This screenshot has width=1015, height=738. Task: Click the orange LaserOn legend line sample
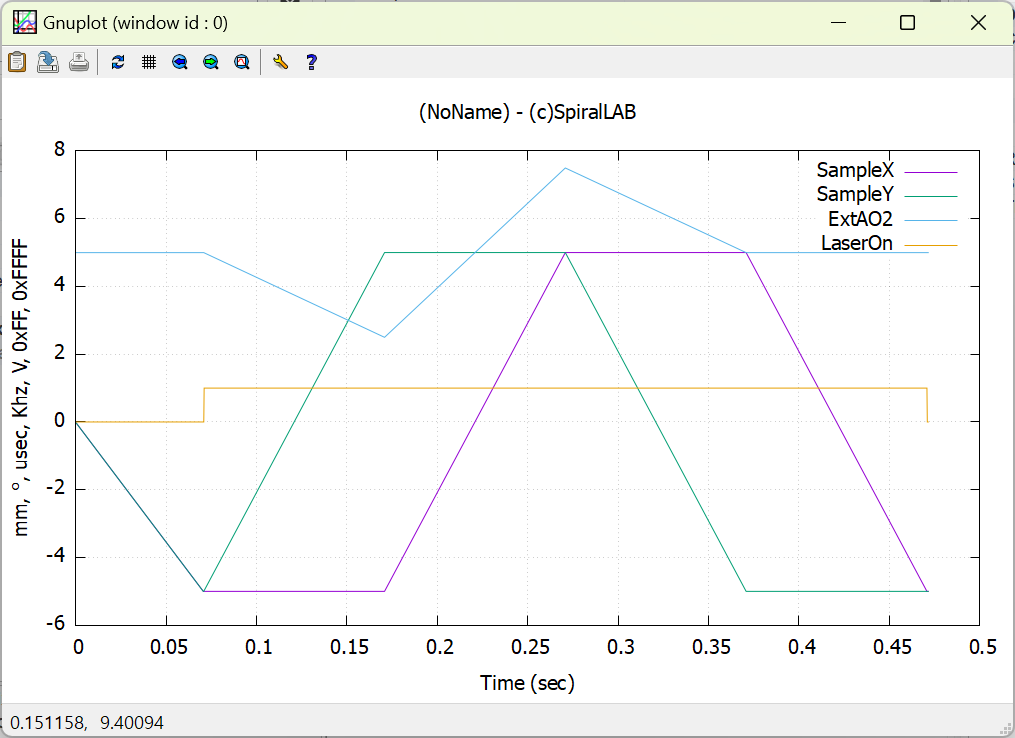[931, 245]
